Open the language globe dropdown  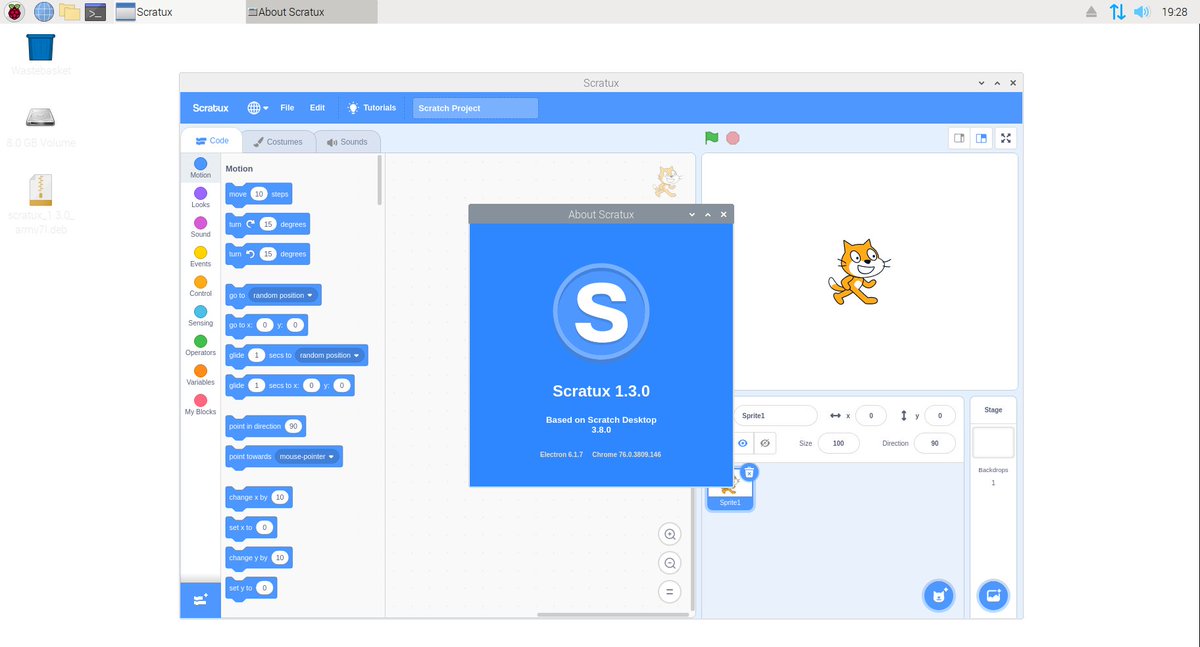pos(258,108)
